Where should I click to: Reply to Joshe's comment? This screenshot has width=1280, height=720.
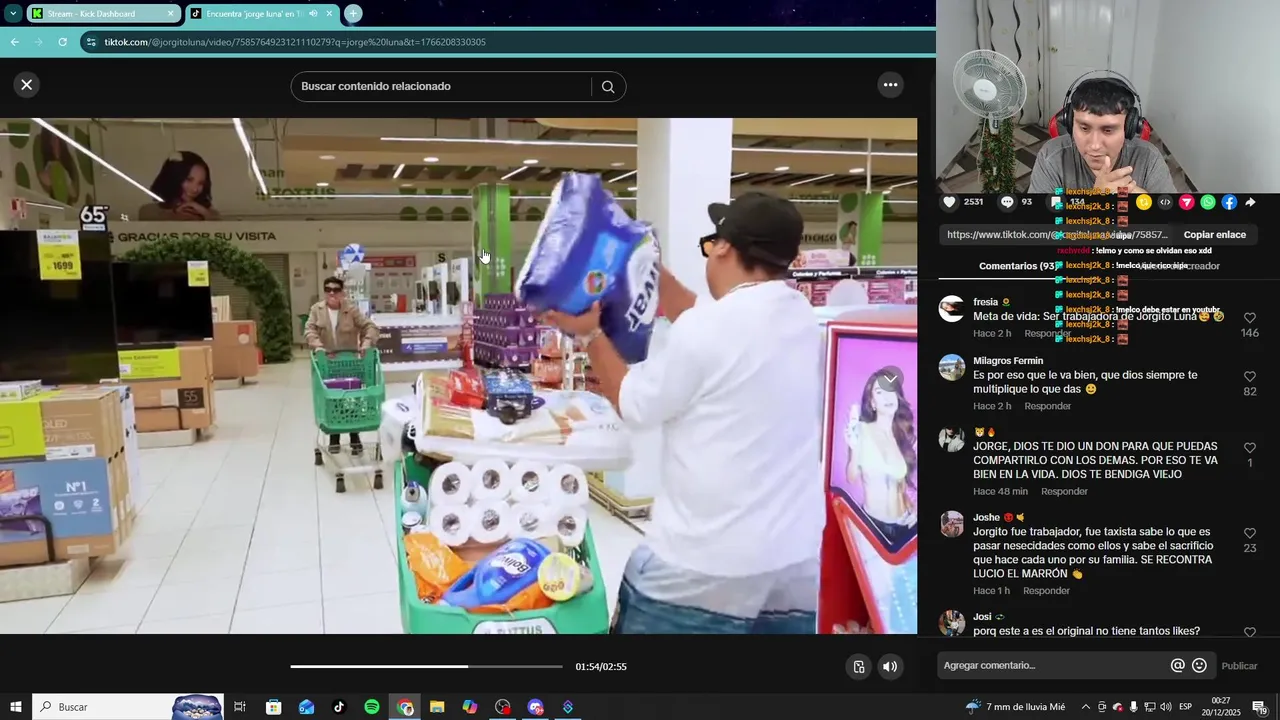tap(1046, 591)
